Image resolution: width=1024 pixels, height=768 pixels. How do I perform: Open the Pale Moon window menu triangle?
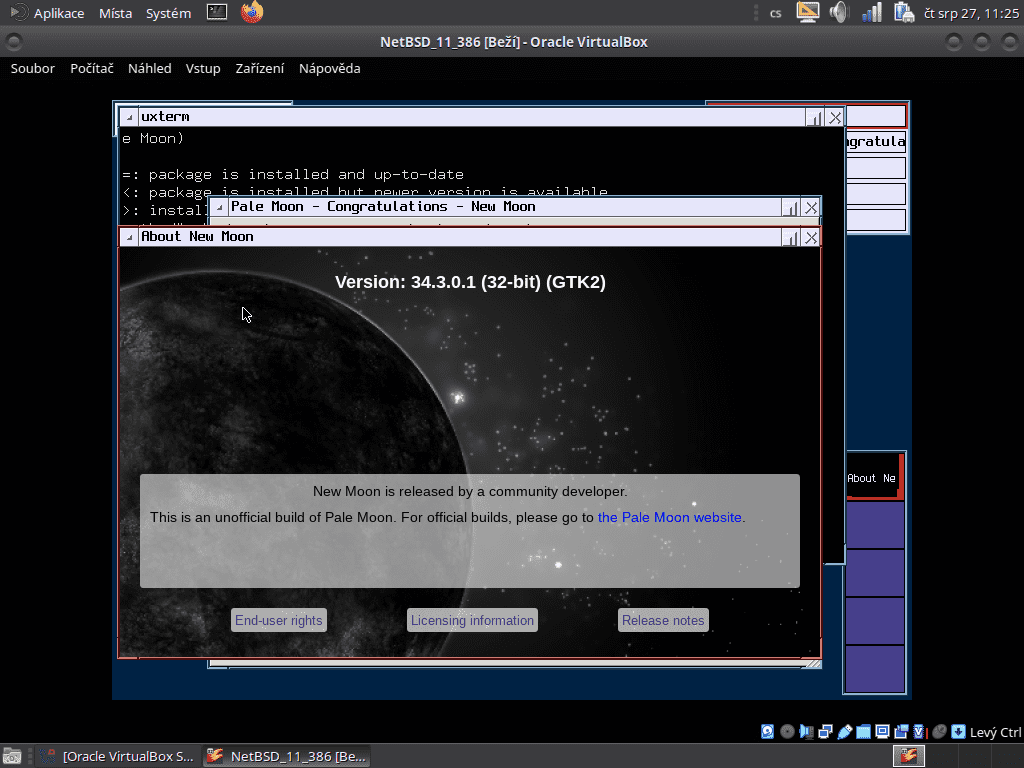pos(219,207)
